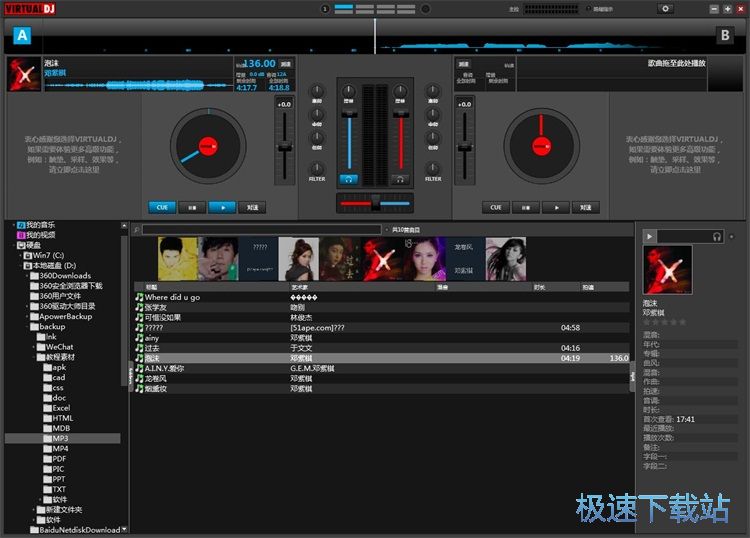Expand the ApowerBackup folder
Viewport: 750px width, 538px height.
click(27, 317)
